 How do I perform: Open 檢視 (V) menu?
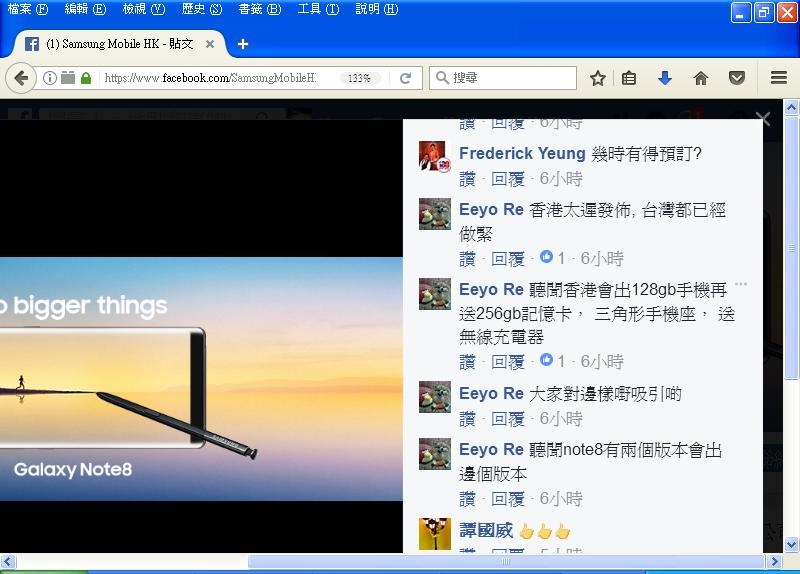[x=144, y=9]
